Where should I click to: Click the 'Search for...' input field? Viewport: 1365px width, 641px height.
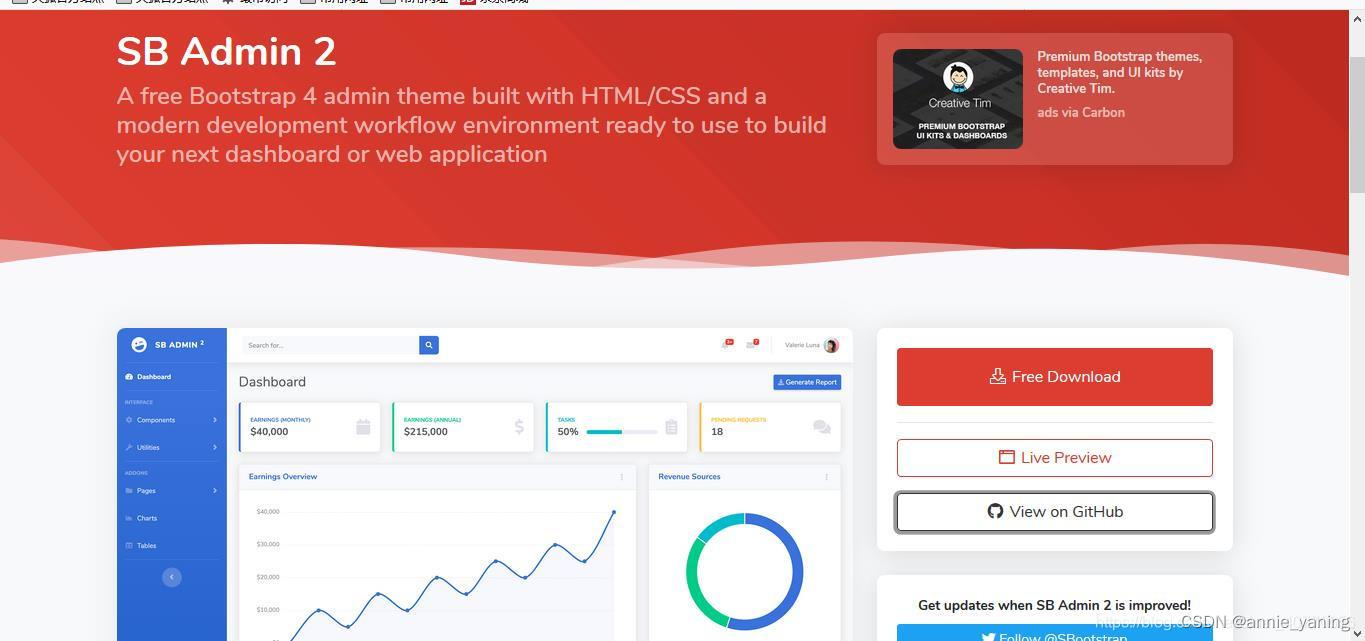pyautogui.click(x=330, y=345)
